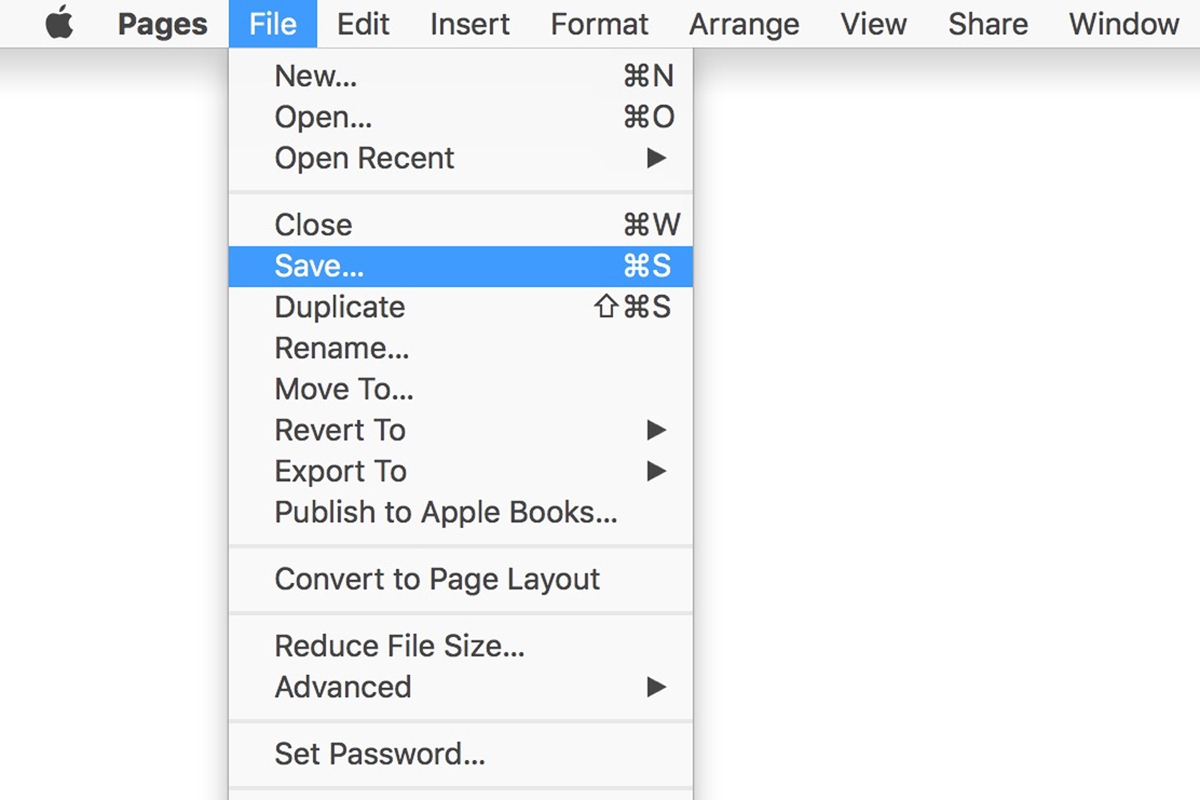Screen dimensions: 1200x800
Task: Choose Rename… menu entry
Action: coord(461,348)
